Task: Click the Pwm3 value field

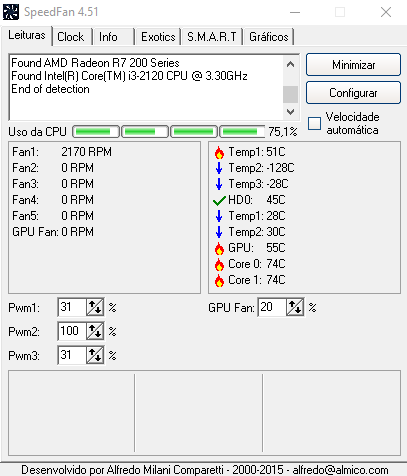Action: click(72, 355)
